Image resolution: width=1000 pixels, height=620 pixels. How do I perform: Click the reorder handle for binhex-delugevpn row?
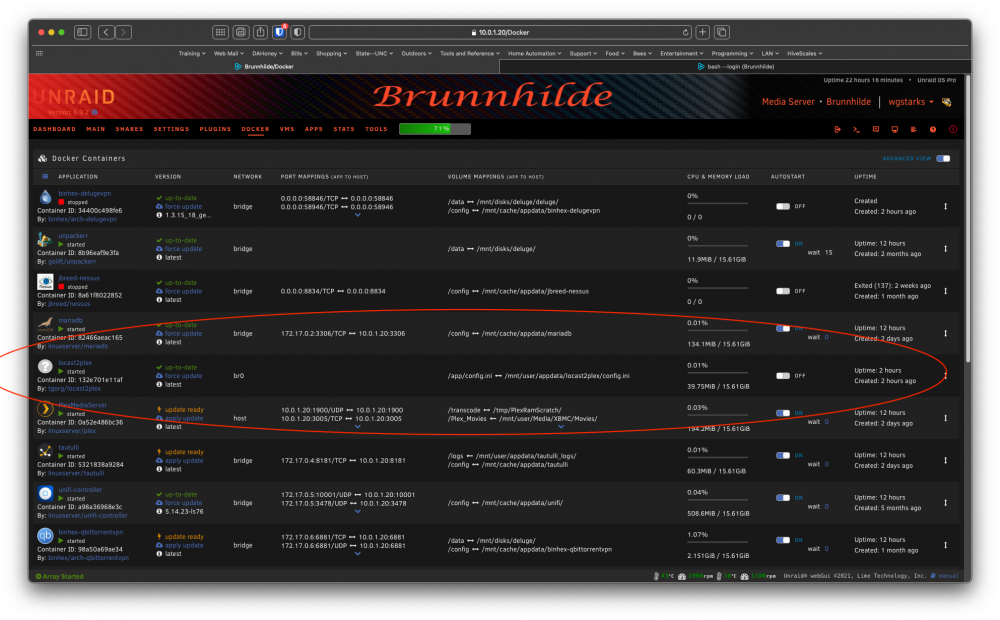(946, 206)
